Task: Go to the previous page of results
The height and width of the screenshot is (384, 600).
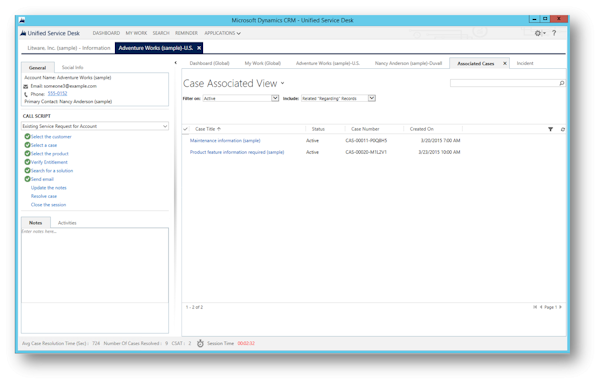Action: (x=541, y=307)
